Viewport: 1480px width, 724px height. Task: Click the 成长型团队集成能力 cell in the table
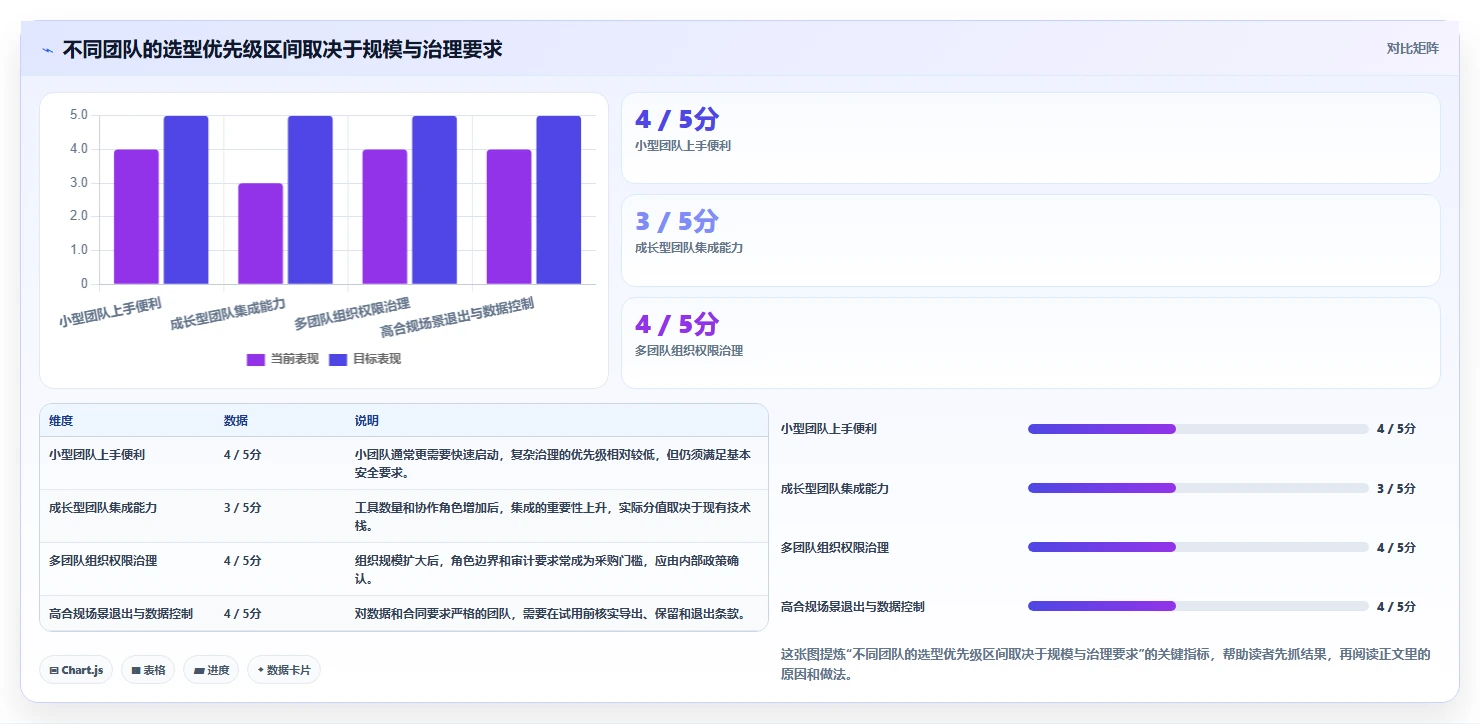coord(103,507)
